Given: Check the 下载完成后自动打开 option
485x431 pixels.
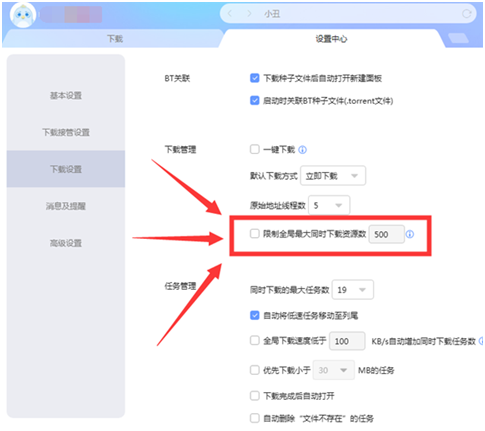Looking at the screenshot, I should point(255,396).
